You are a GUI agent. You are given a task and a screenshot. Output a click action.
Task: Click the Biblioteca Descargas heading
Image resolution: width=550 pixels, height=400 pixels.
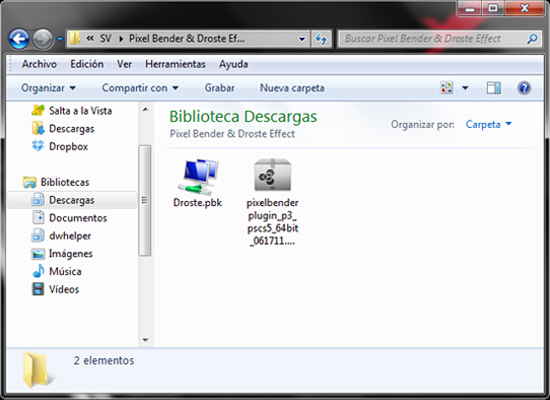pyautogui.click(x=243, y=117)
